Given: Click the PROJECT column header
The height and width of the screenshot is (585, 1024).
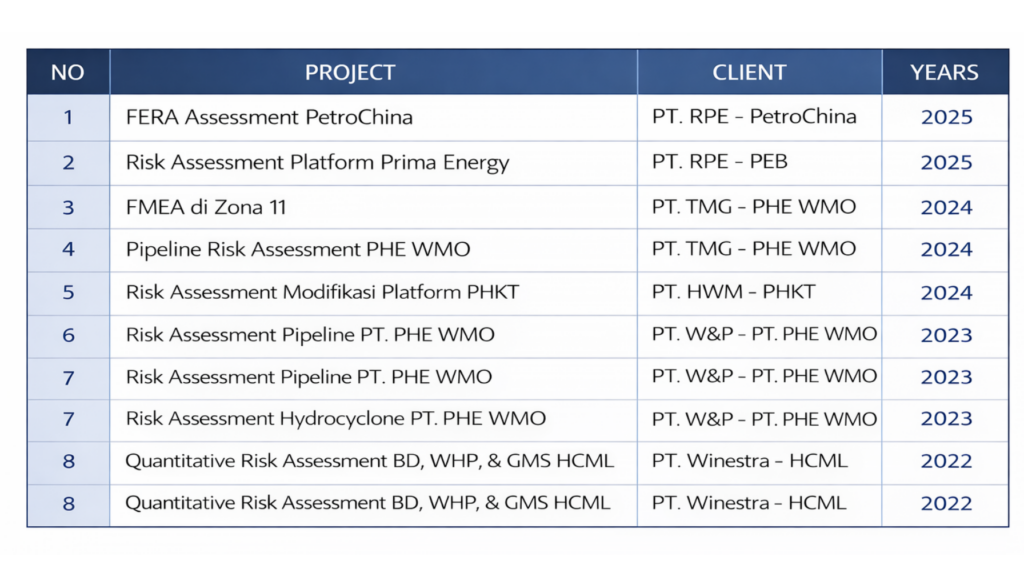Looking at the screenshot, I should pos(350,72).
